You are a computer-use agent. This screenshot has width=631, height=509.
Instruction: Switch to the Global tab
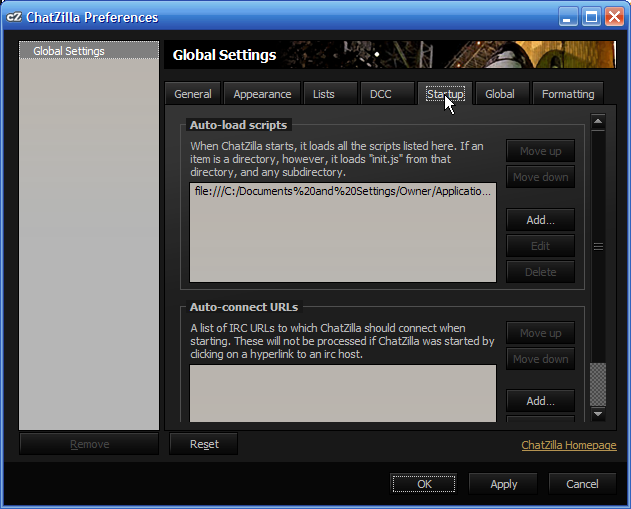502,94
